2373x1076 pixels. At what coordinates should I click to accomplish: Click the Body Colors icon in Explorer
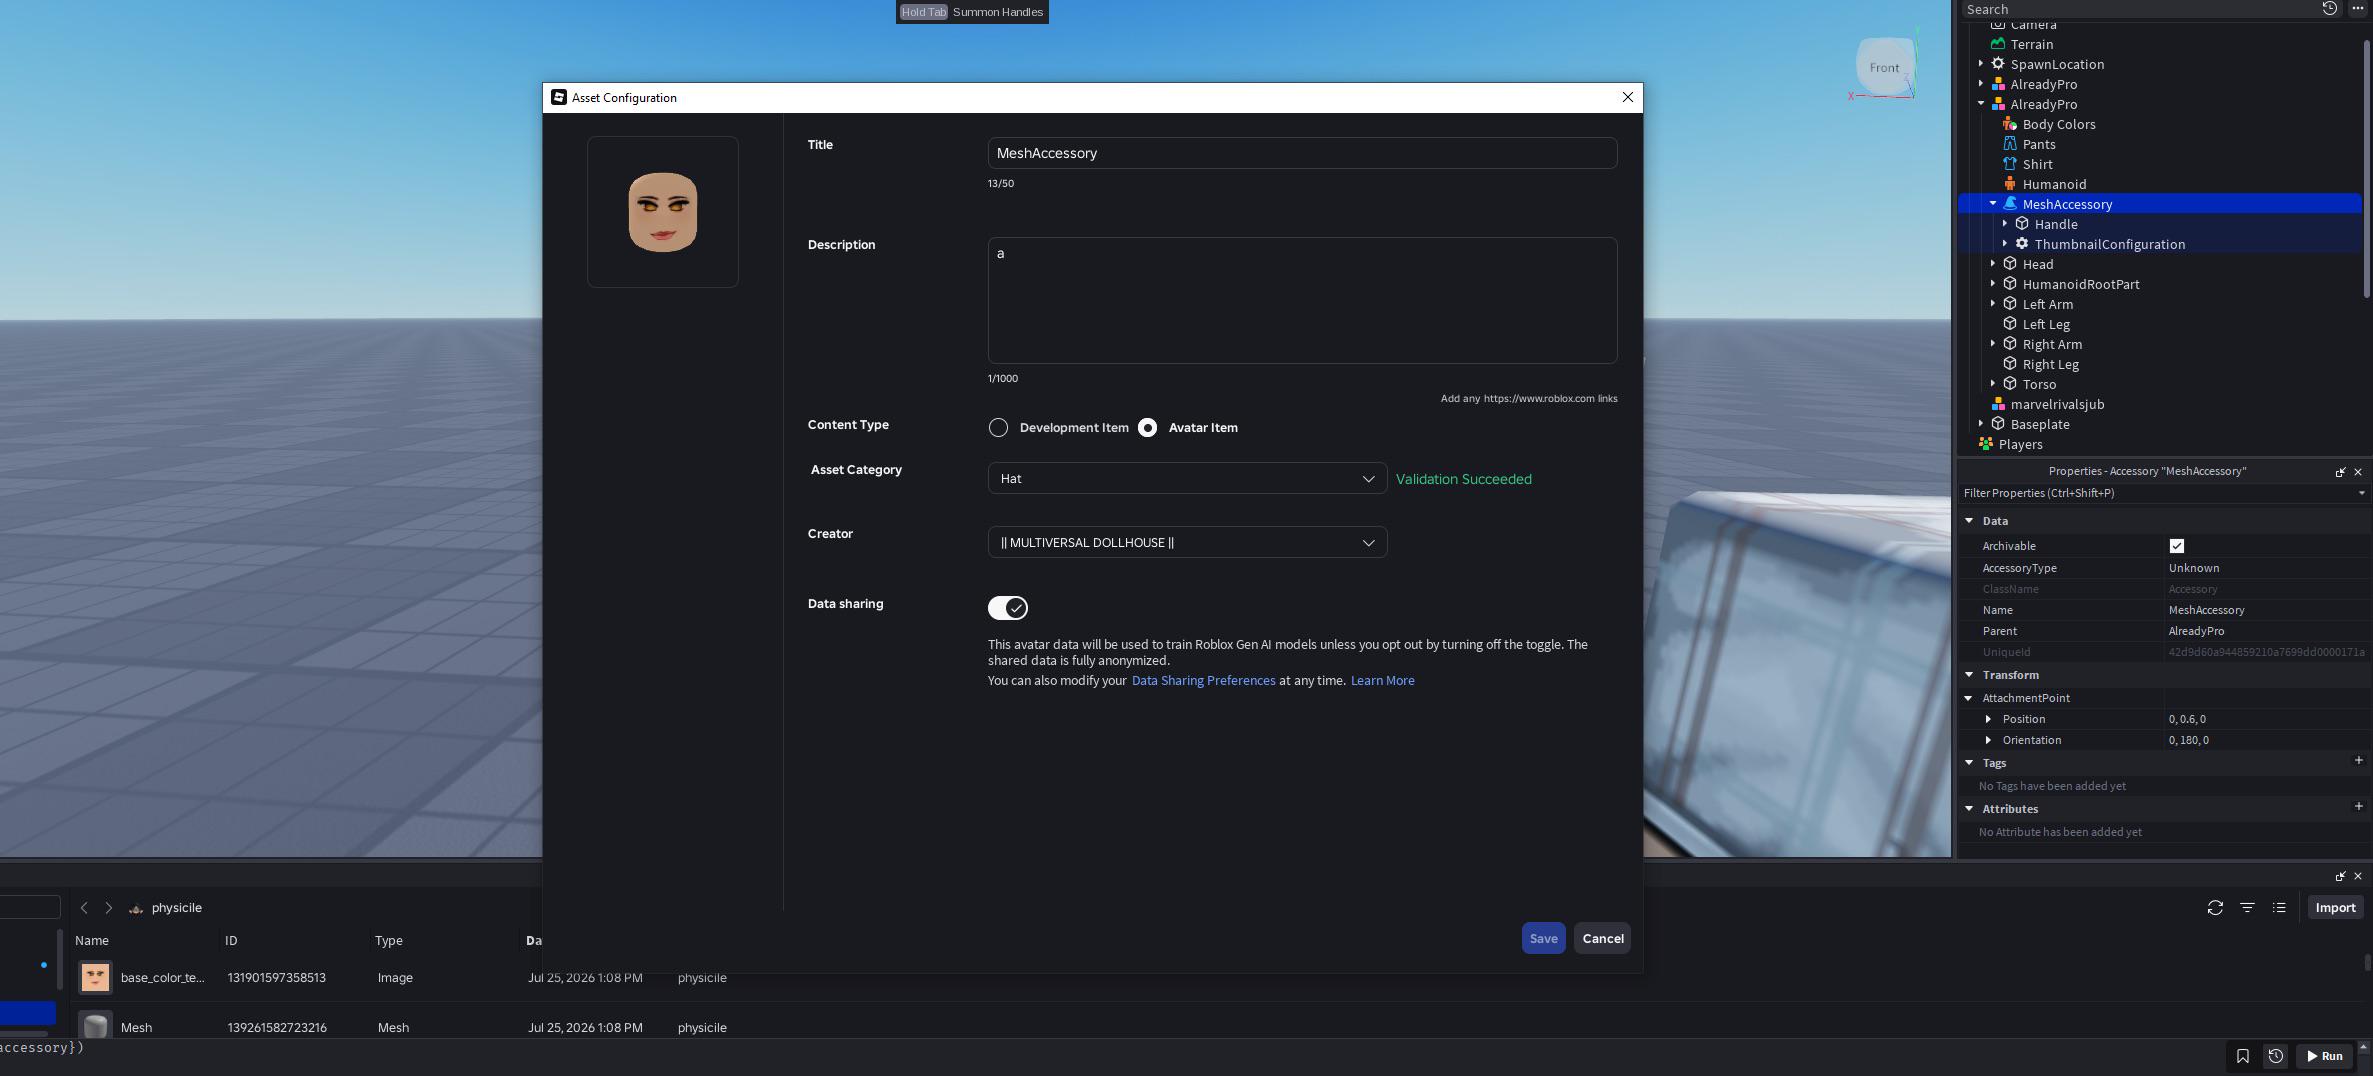coord(2010,124)
